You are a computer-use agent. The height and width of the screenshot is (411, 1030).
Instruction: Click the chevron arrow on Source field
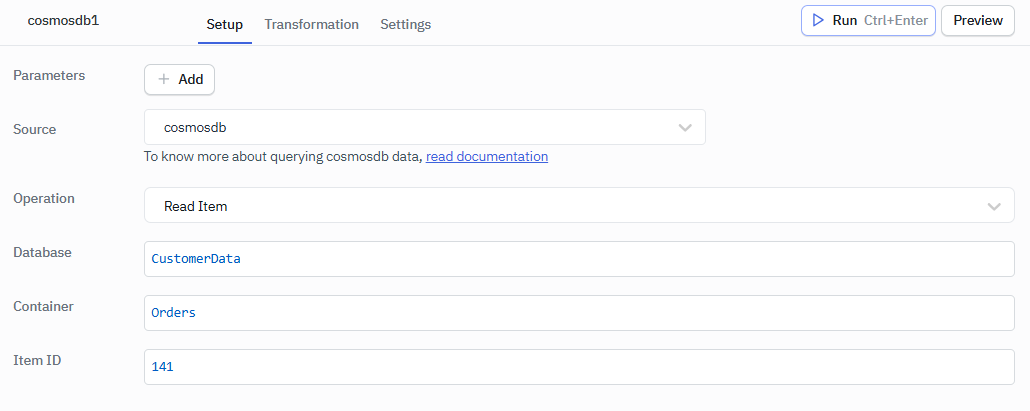click(x=685, y=128)
